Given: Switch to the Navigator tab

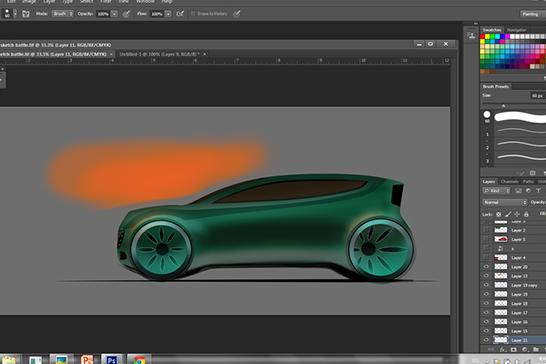Looking at the screenshot, I should (x=516, y=30).
